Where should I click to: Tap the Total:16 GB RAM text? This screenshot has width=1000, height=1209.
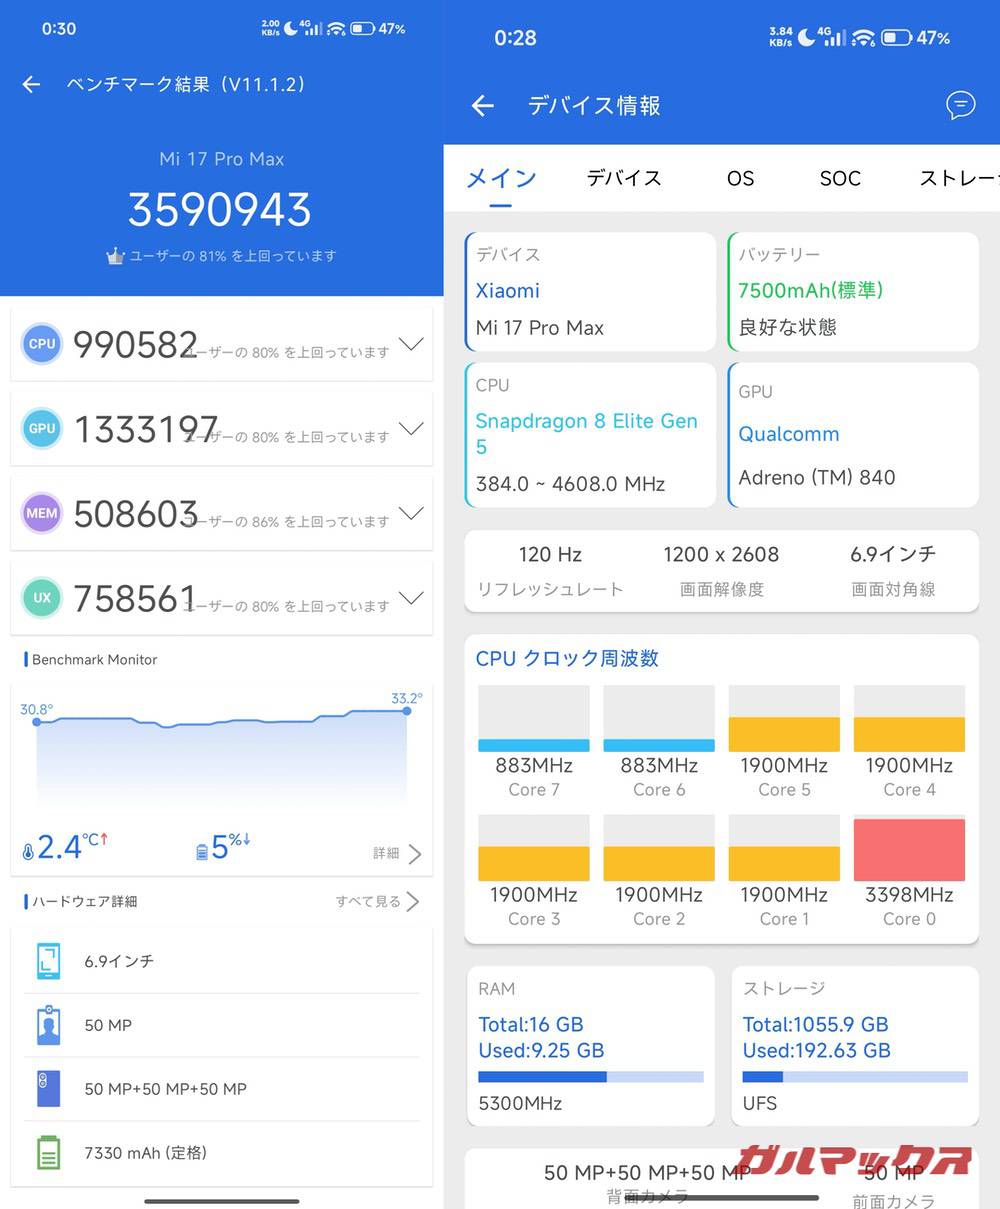531,1024
